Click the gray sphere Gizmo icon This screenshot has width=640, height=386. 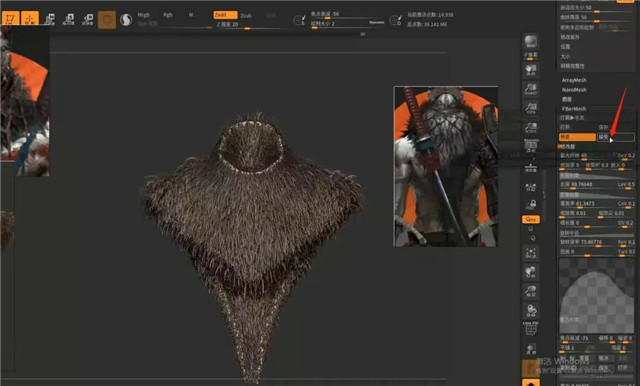126,20
